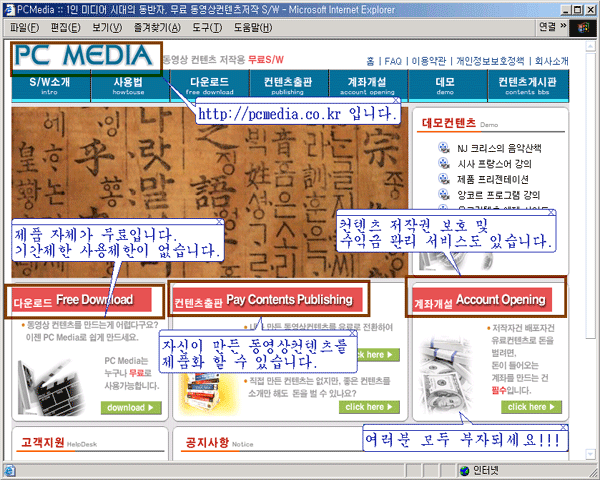Click the 인터넷 zone globe icon
The image size is (600, 480).
click(465, 470)
